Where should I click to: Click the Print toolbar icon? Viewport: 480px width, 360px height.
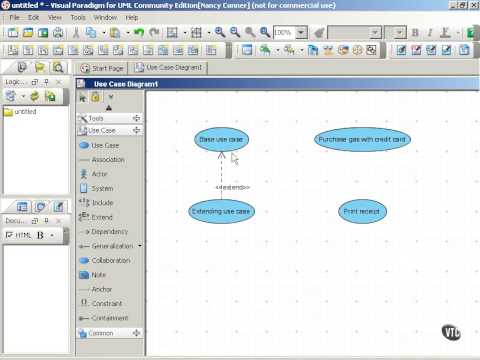point(58,33)
